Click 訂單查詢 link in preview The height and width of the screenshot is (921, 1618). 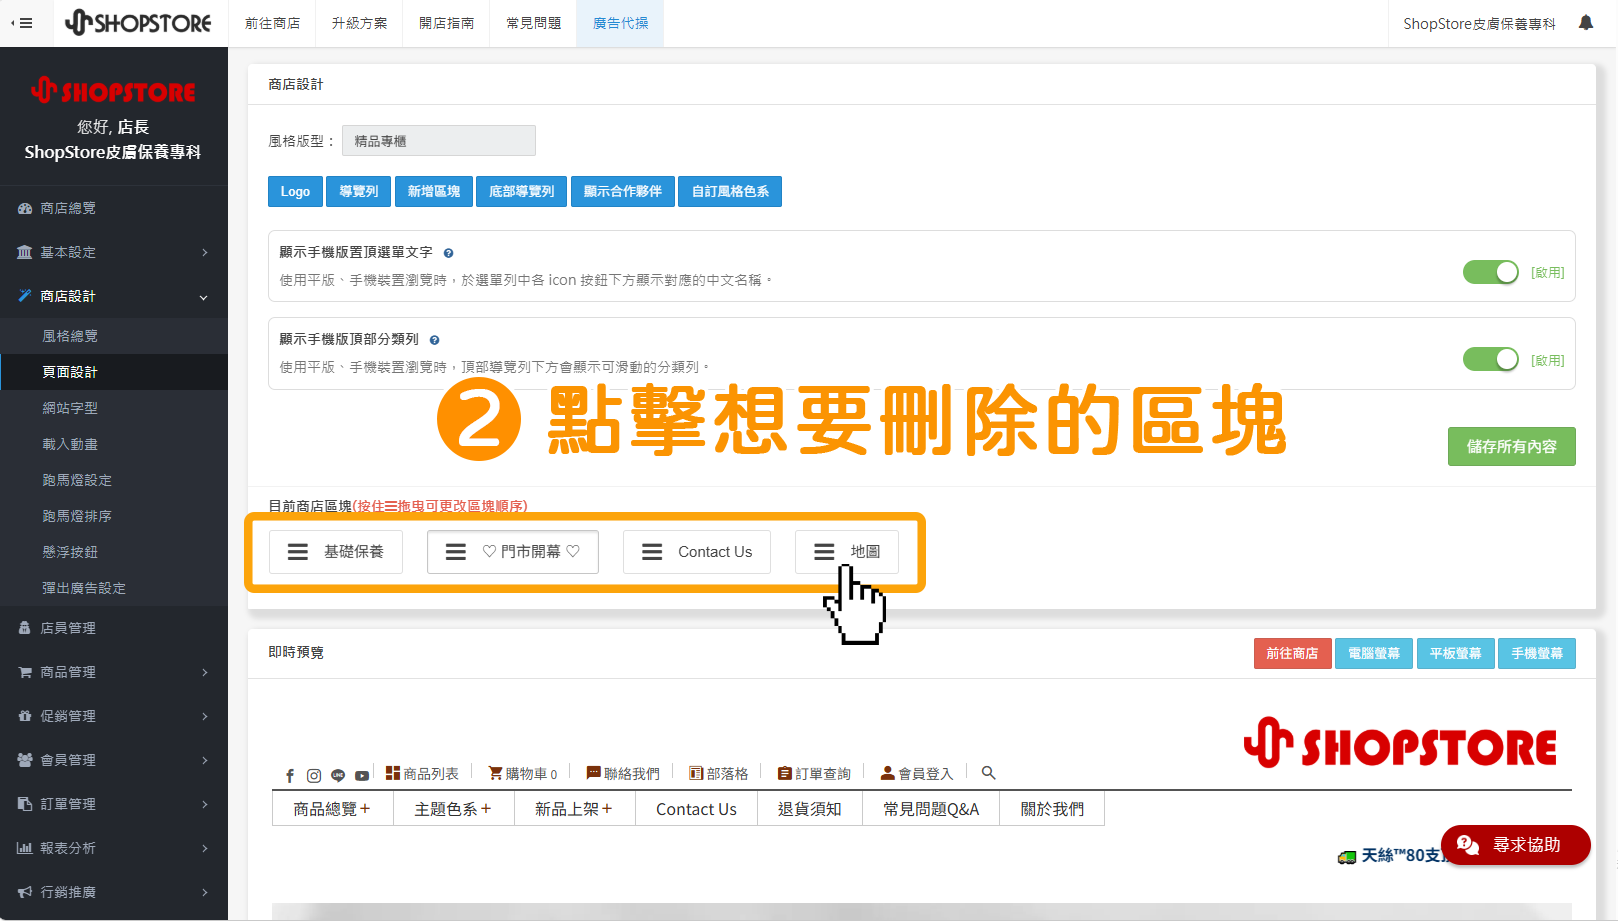point(814,774)
